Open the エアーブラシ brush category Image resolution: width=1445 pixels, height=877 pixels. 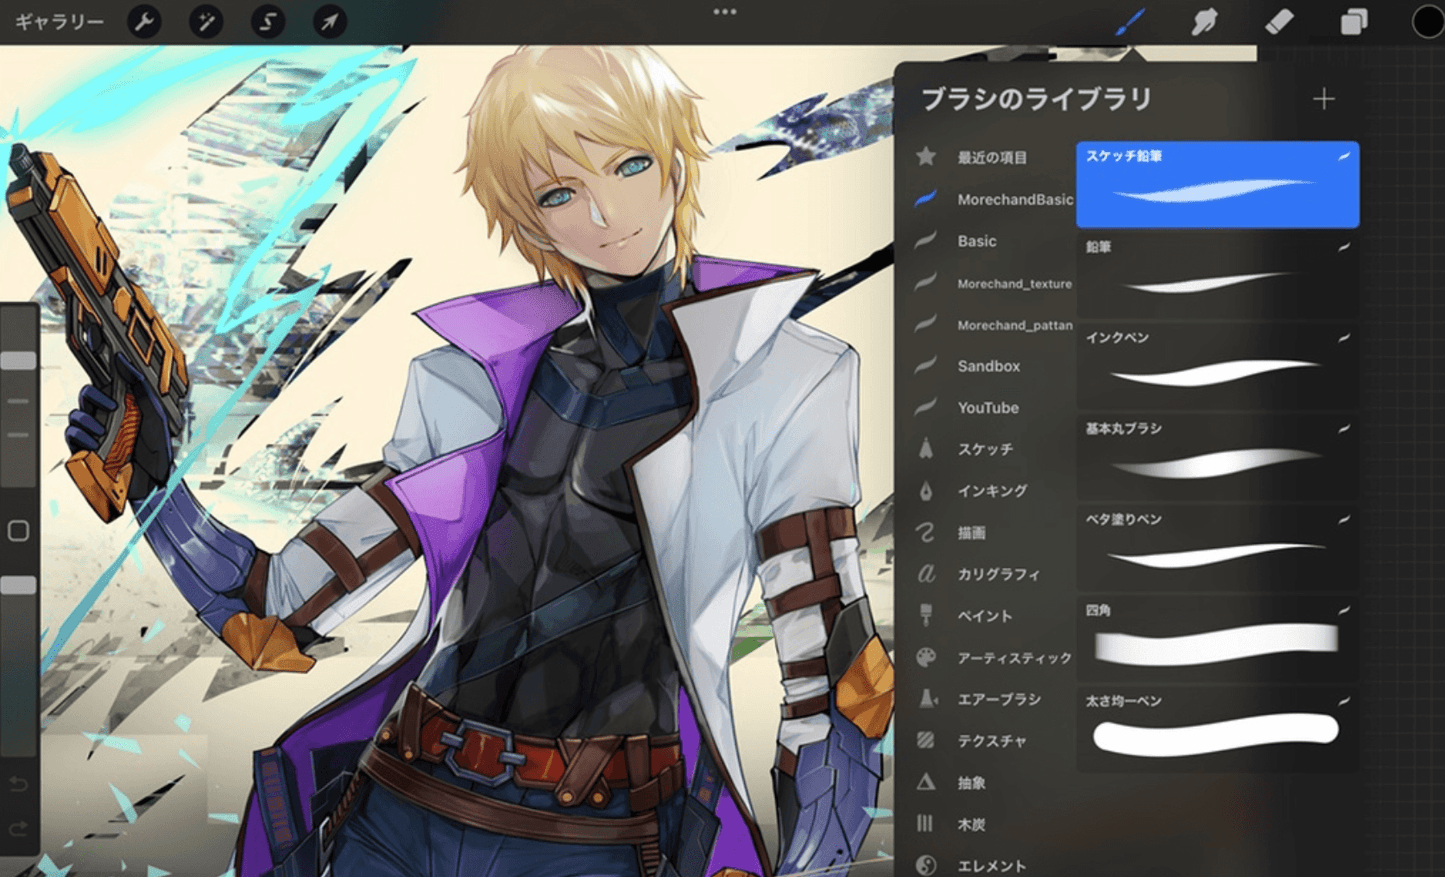point(998,699)
